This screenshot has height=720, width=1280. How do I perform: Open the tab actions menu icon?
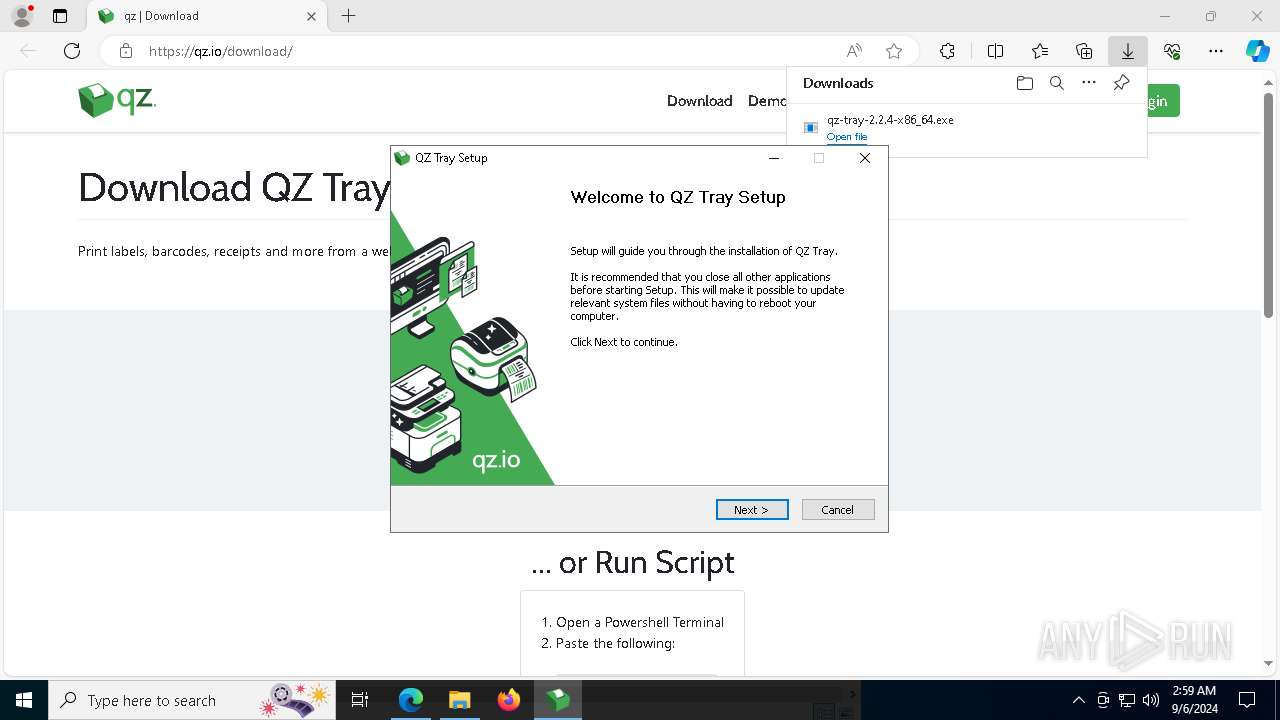pyautogui.click(x=60, y=16)
